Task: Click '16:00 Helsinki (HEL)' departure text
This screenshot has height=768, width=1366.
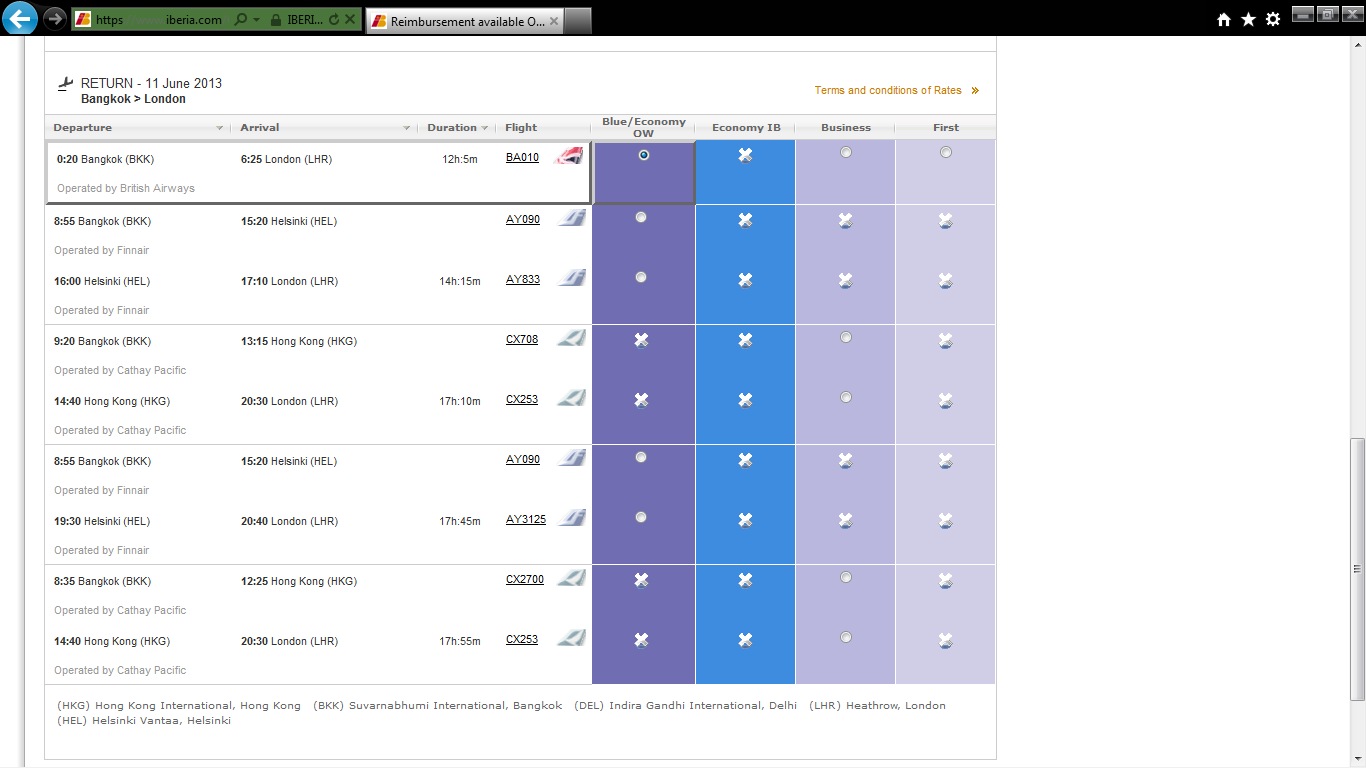Action: coord(102,282)
